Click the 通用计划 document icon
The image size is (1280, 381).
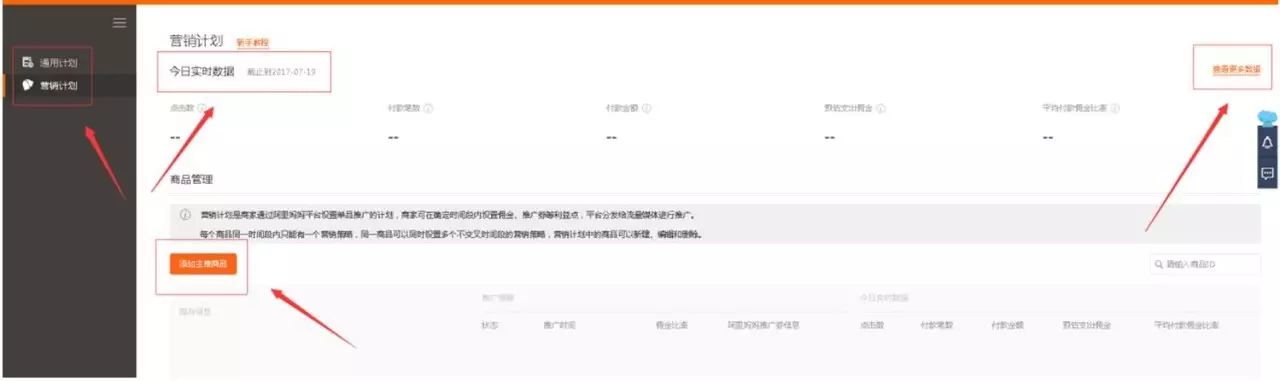(28, 63)
